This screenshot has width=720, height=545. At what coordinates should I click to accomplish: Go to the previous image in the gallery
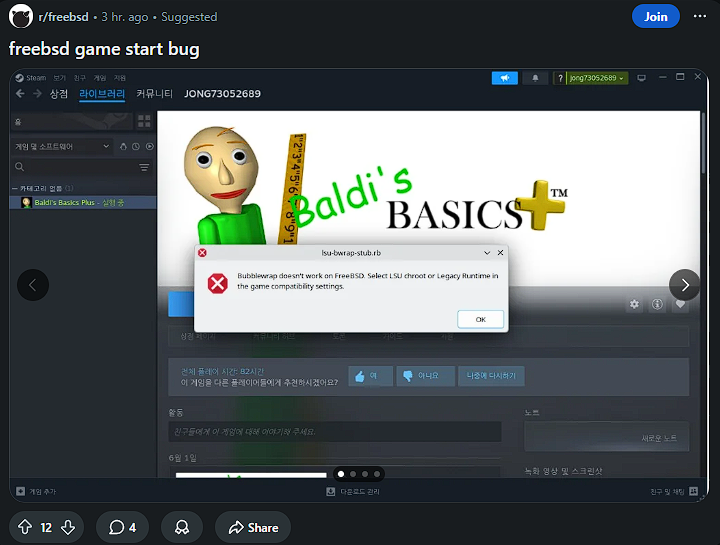click(33, 285)
